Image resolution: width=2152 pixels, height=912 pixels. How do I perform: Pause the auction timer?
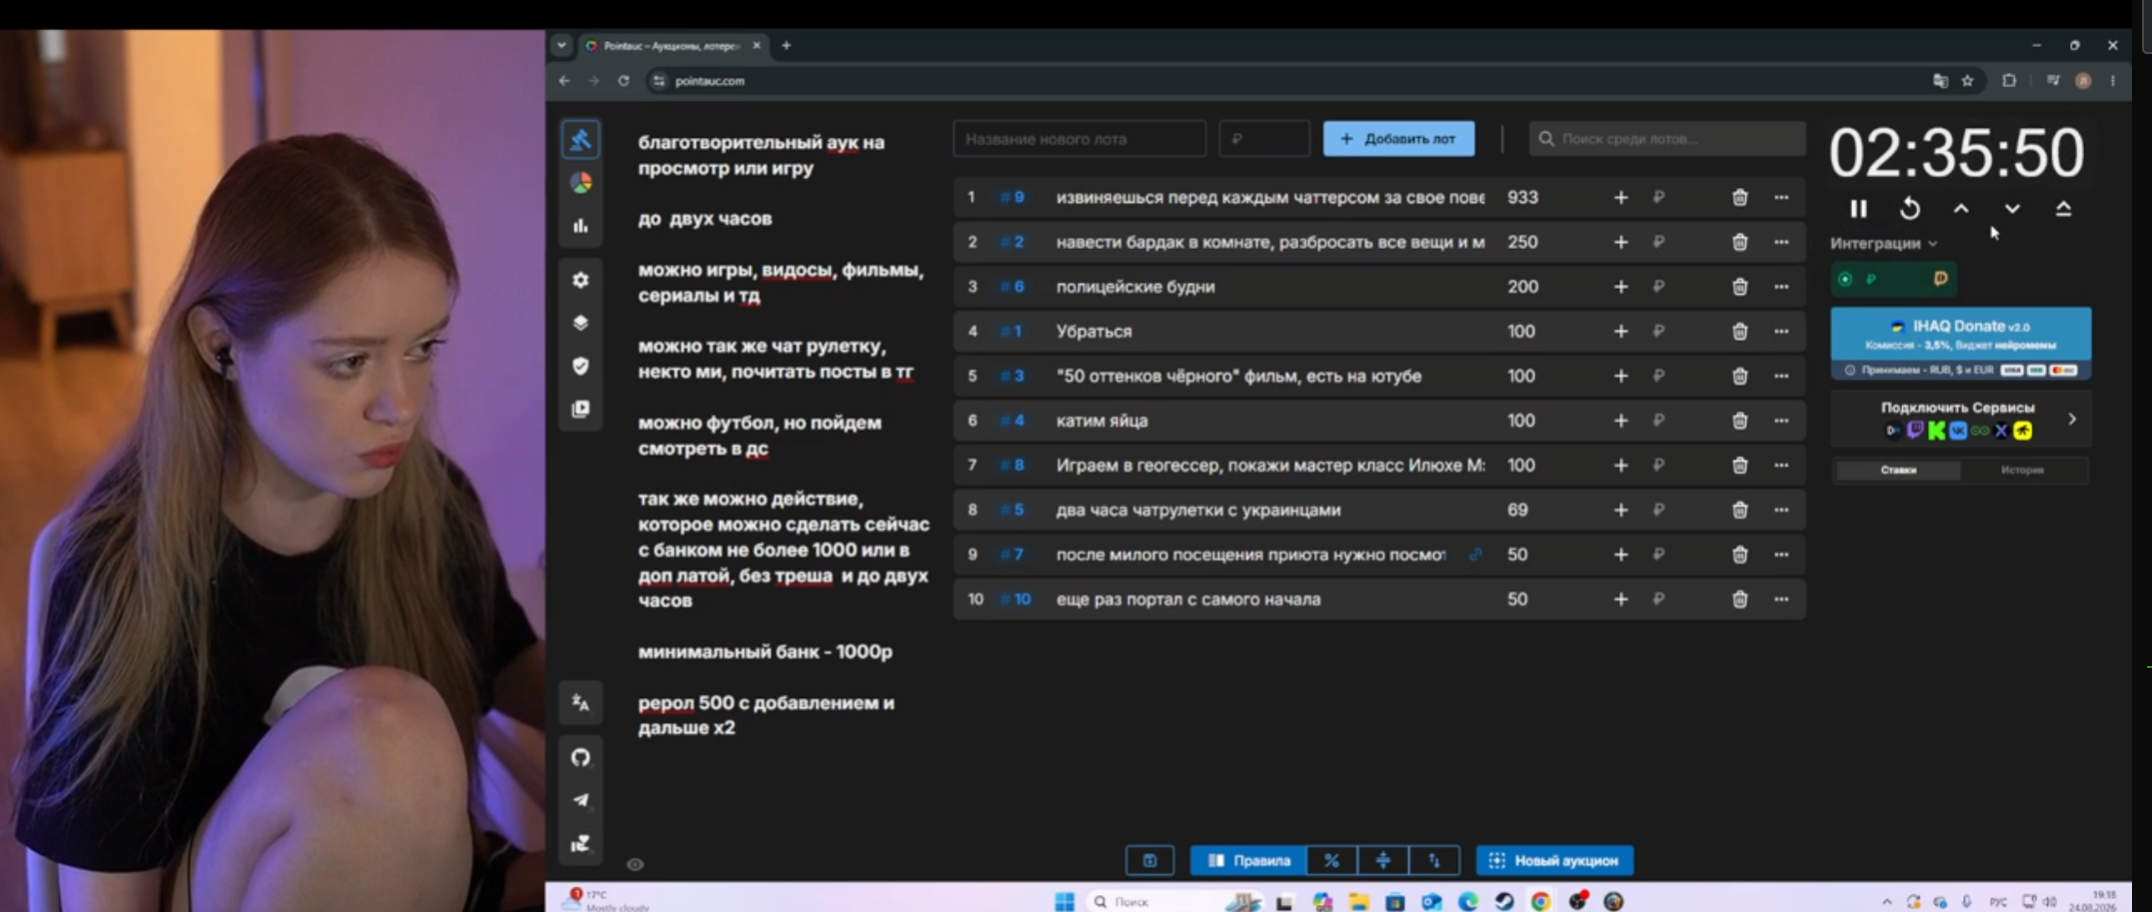click(1859, 209)
